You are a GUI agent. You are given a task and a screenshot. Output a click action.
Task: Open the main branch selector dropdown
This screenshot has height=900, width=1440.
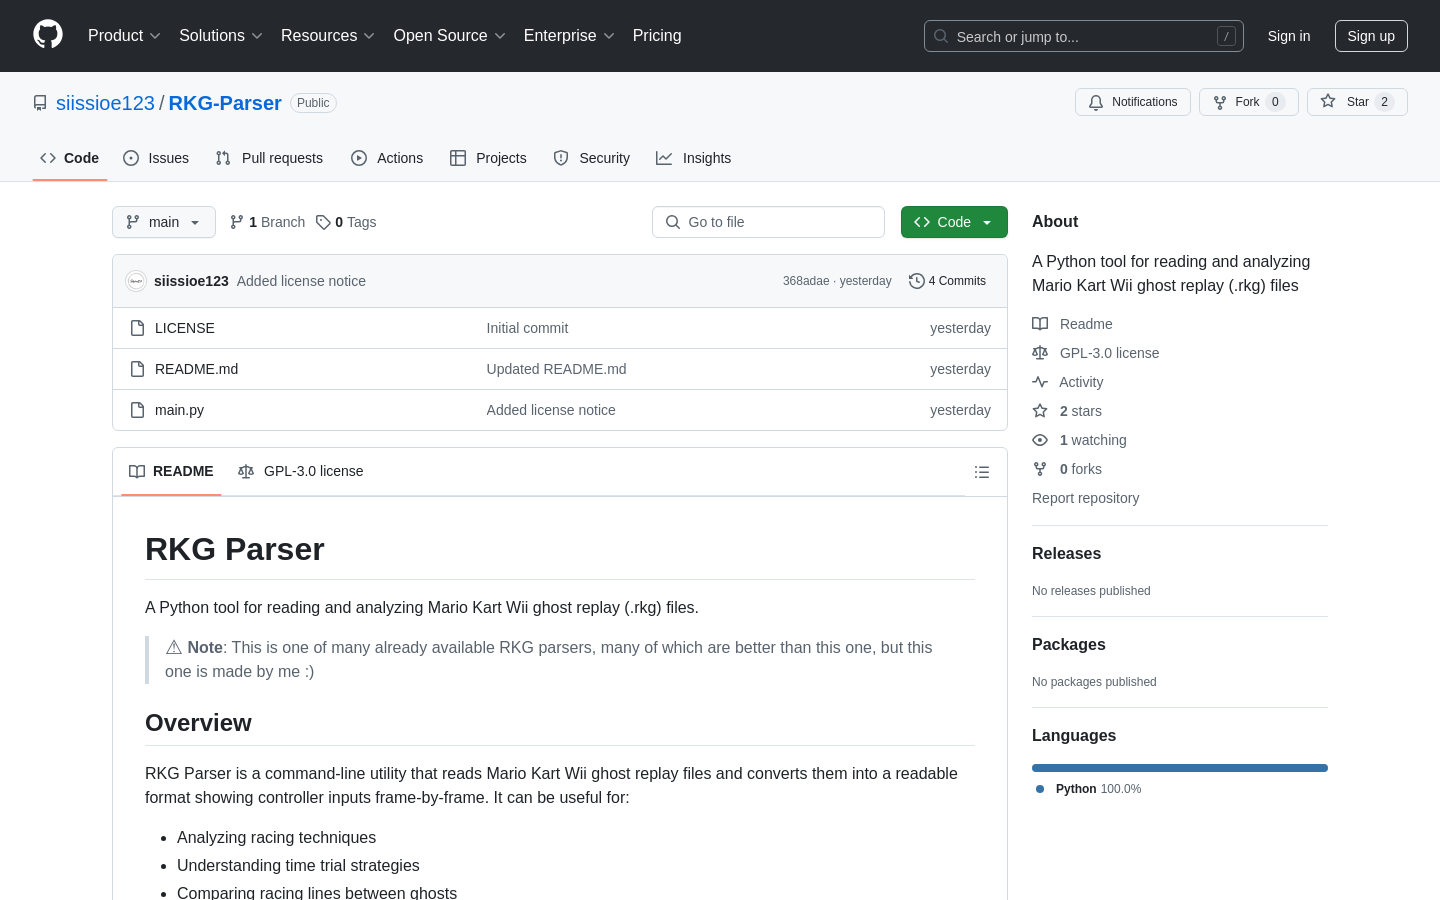point(164,222)
